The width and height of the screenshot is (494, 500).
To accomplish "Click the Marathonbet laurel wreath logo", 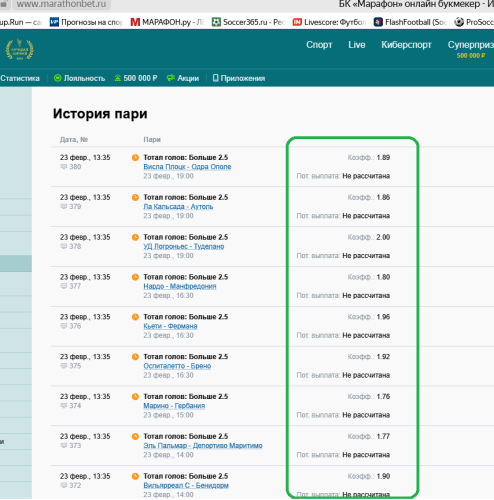I will click(x=20, y=49).
